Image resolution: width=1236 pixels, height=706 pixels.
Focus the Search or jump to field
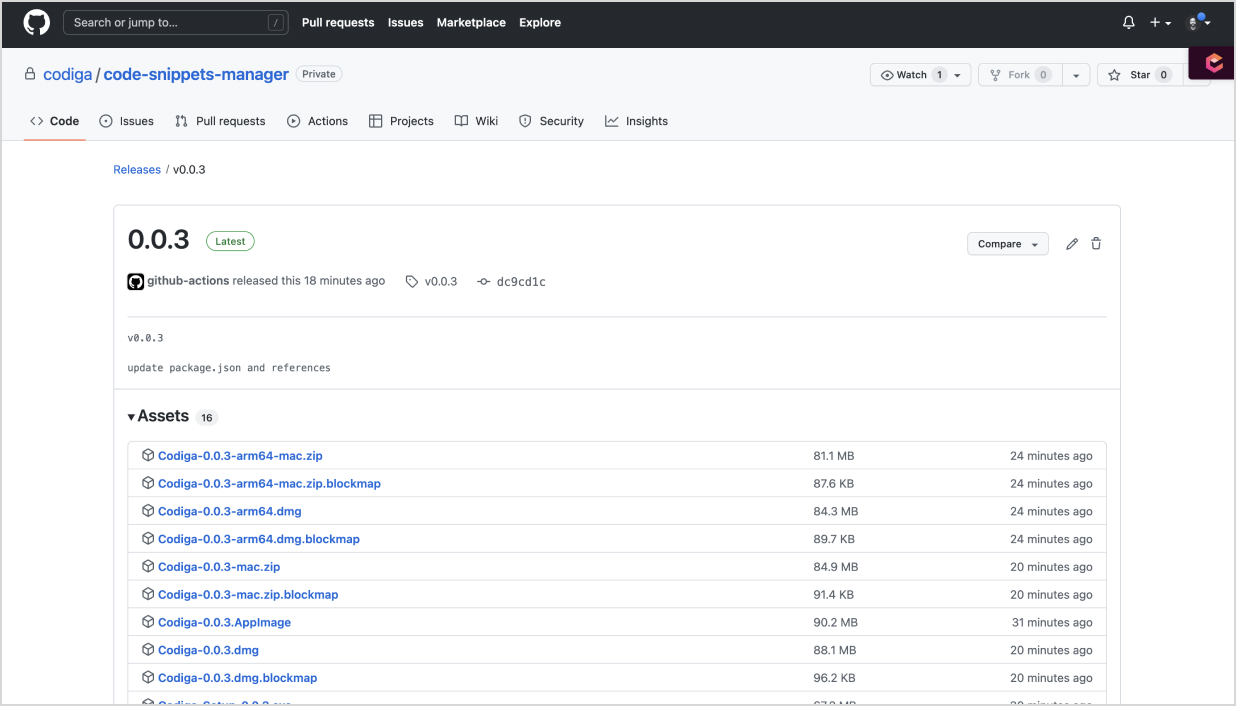(176, 22)
